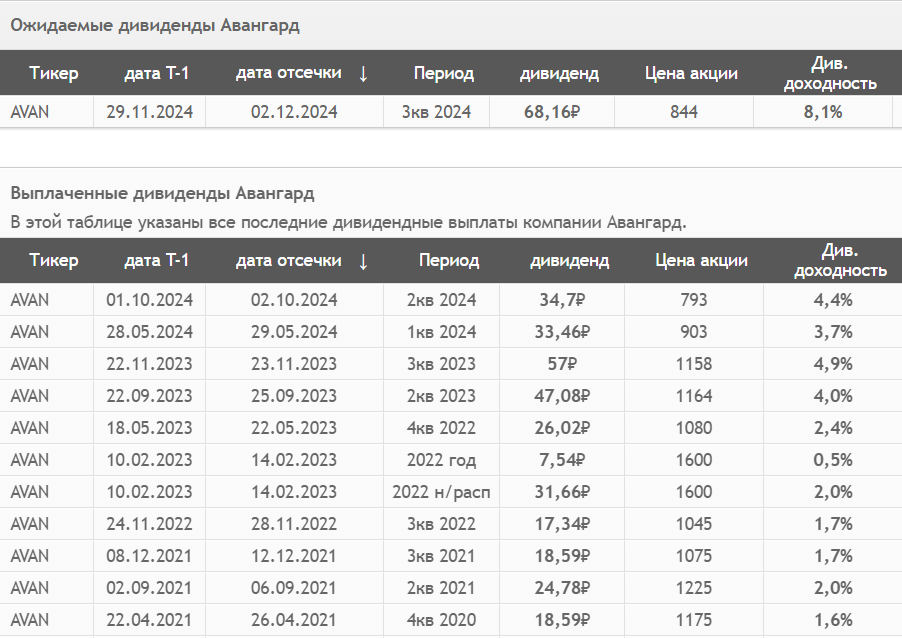This screenshot has width=902, height=638.
Task: Click 'Цена акции' header in paid dividends table
Action: click(x=701, y=261)
